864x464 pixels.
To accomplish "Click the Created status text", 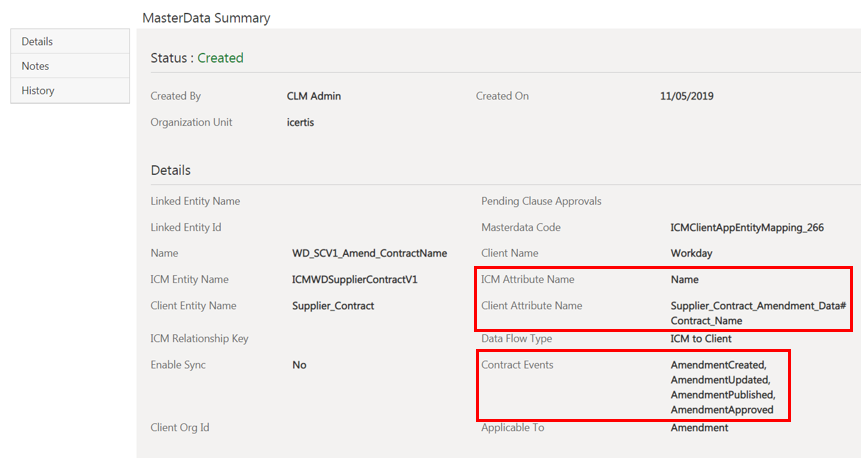I will [220, 58].
